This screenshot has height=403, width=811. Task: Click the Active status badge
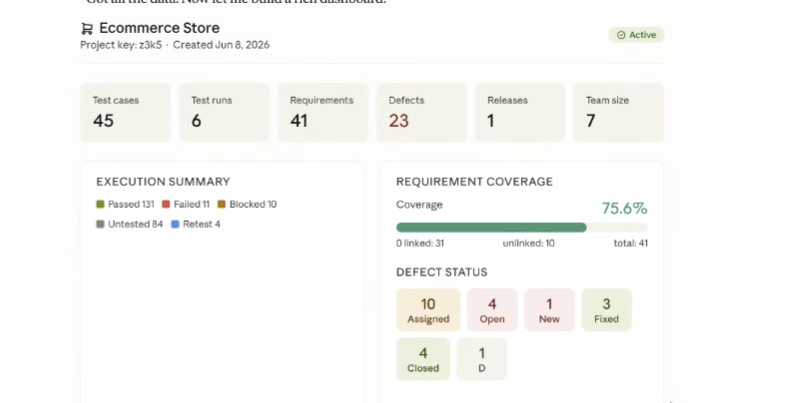(x=636, y=35)
